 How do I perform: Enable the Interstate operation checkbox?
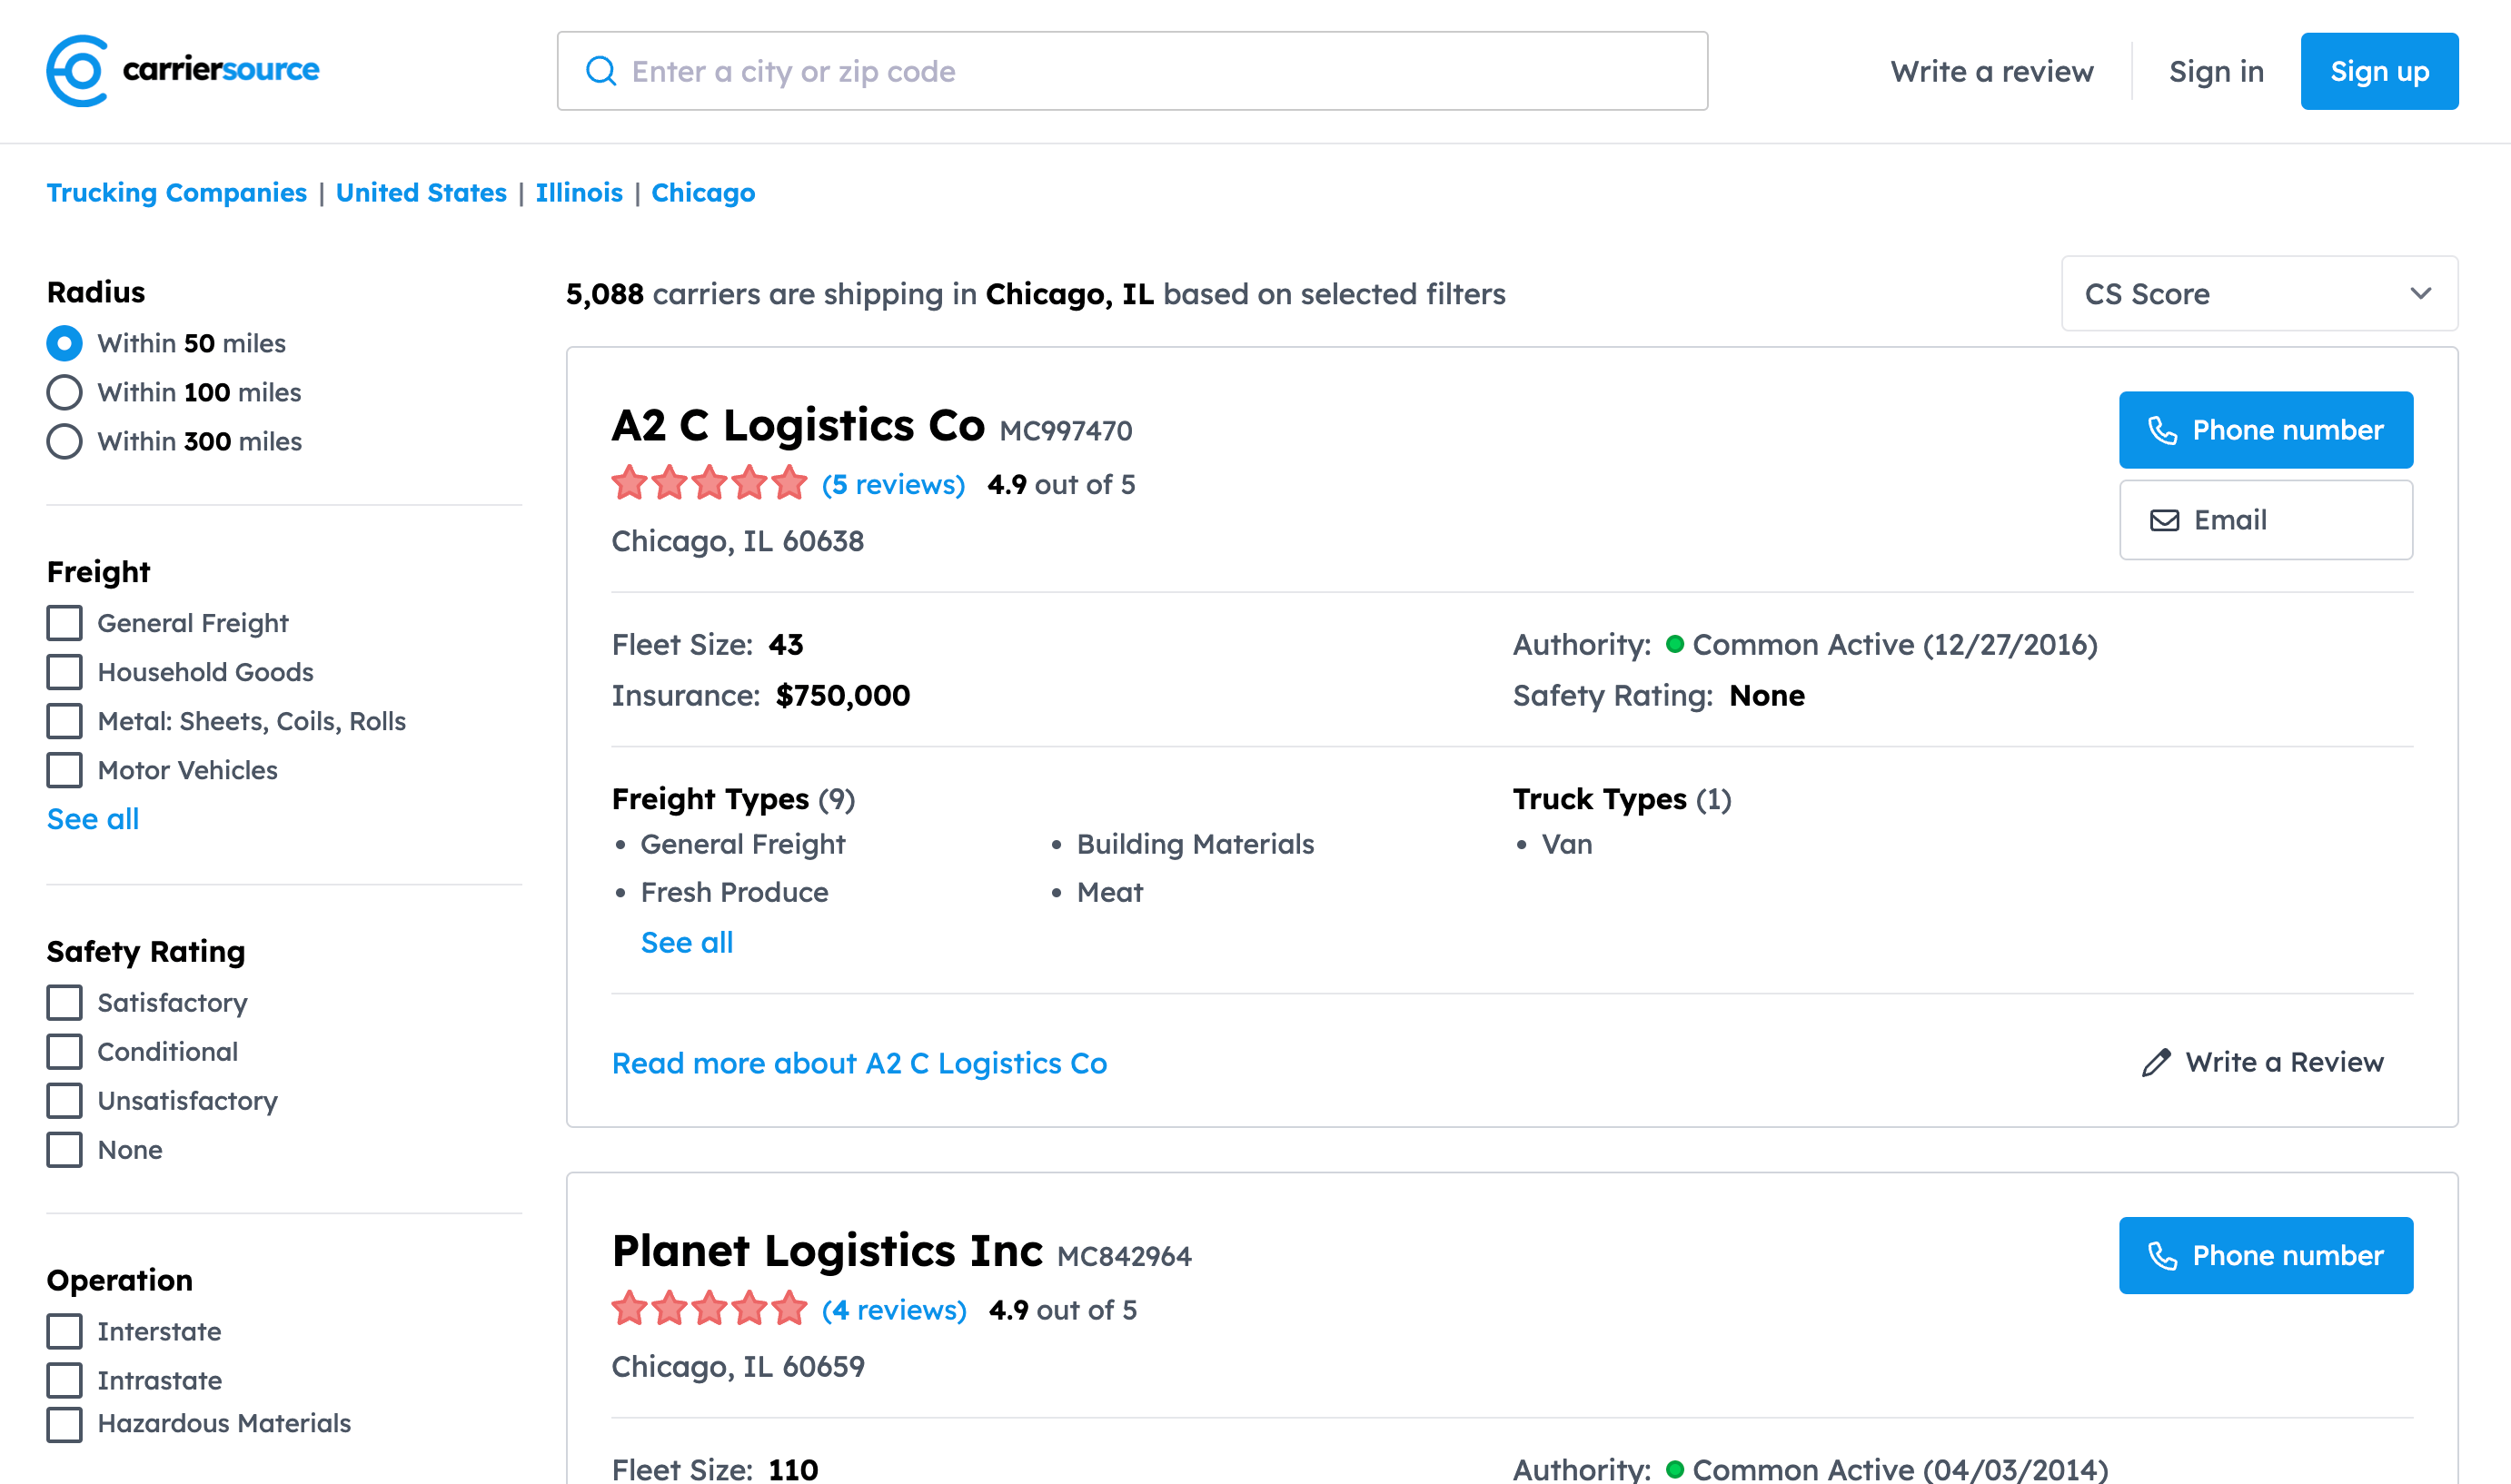tap(62, 1331)
